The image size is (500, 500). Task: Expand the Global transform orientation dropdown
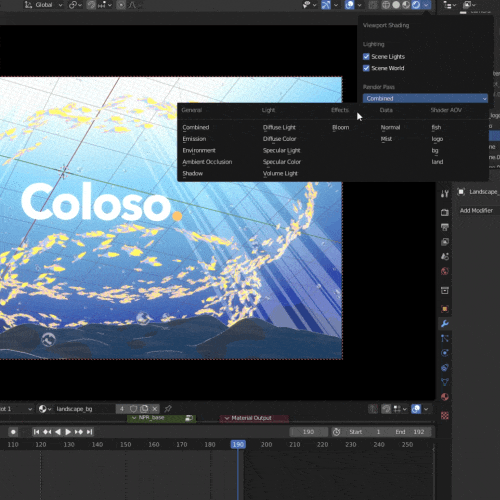tap(43, 5)
